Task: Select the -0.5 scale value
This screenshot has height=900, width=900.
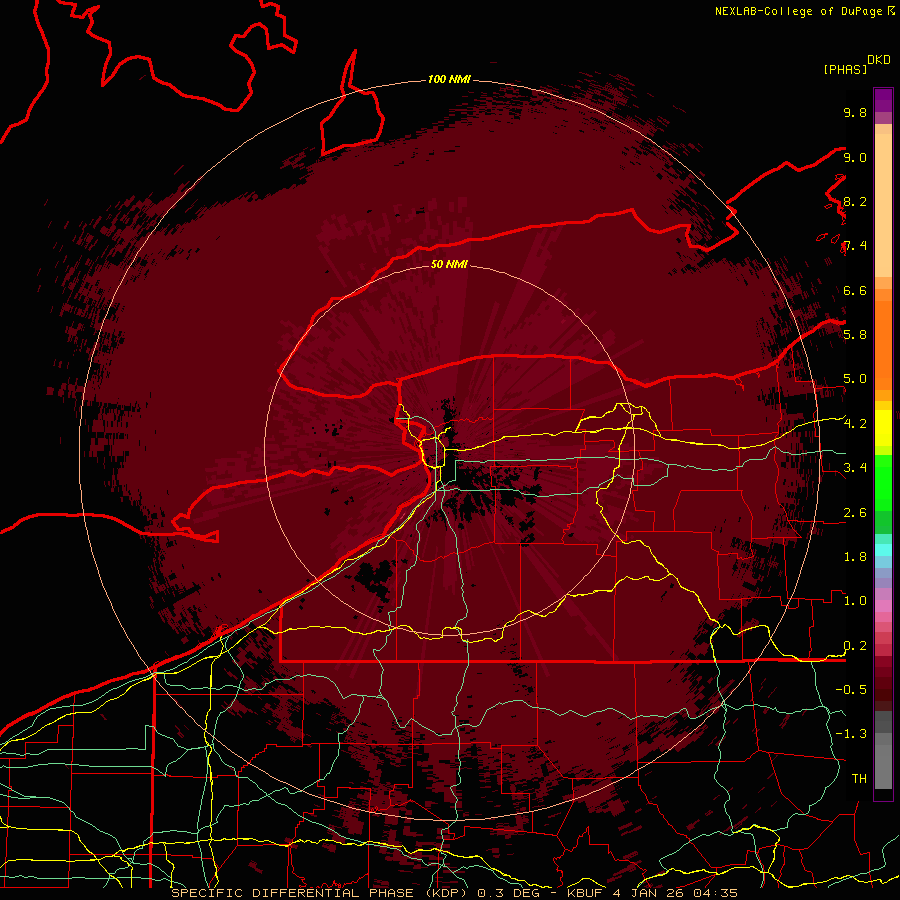Action: [851, 690]
